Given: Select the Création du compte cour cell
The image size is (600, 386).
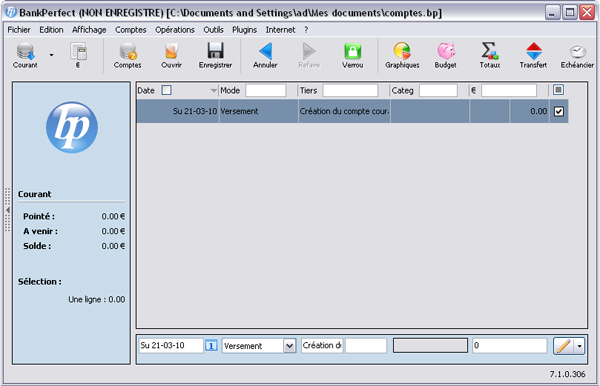Looking at the screenshot, I should click(344, 111).
